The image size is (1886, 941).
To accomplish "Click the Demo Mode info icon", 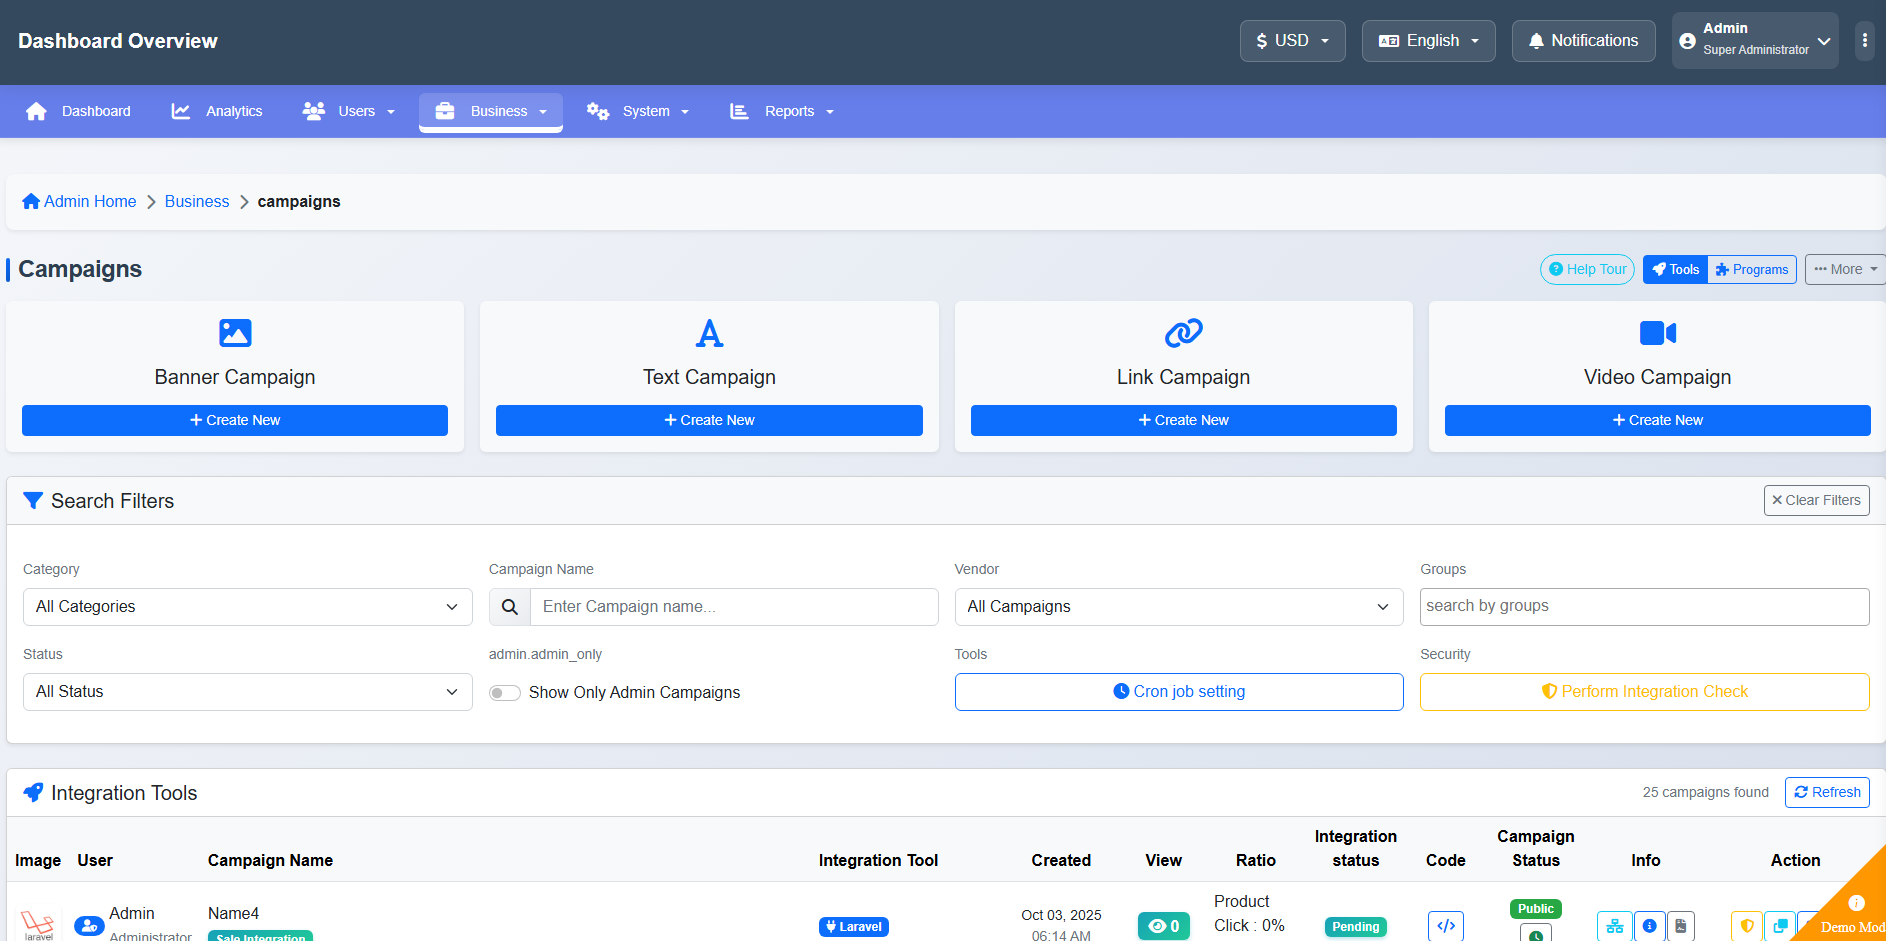I will coord(1857,902).
